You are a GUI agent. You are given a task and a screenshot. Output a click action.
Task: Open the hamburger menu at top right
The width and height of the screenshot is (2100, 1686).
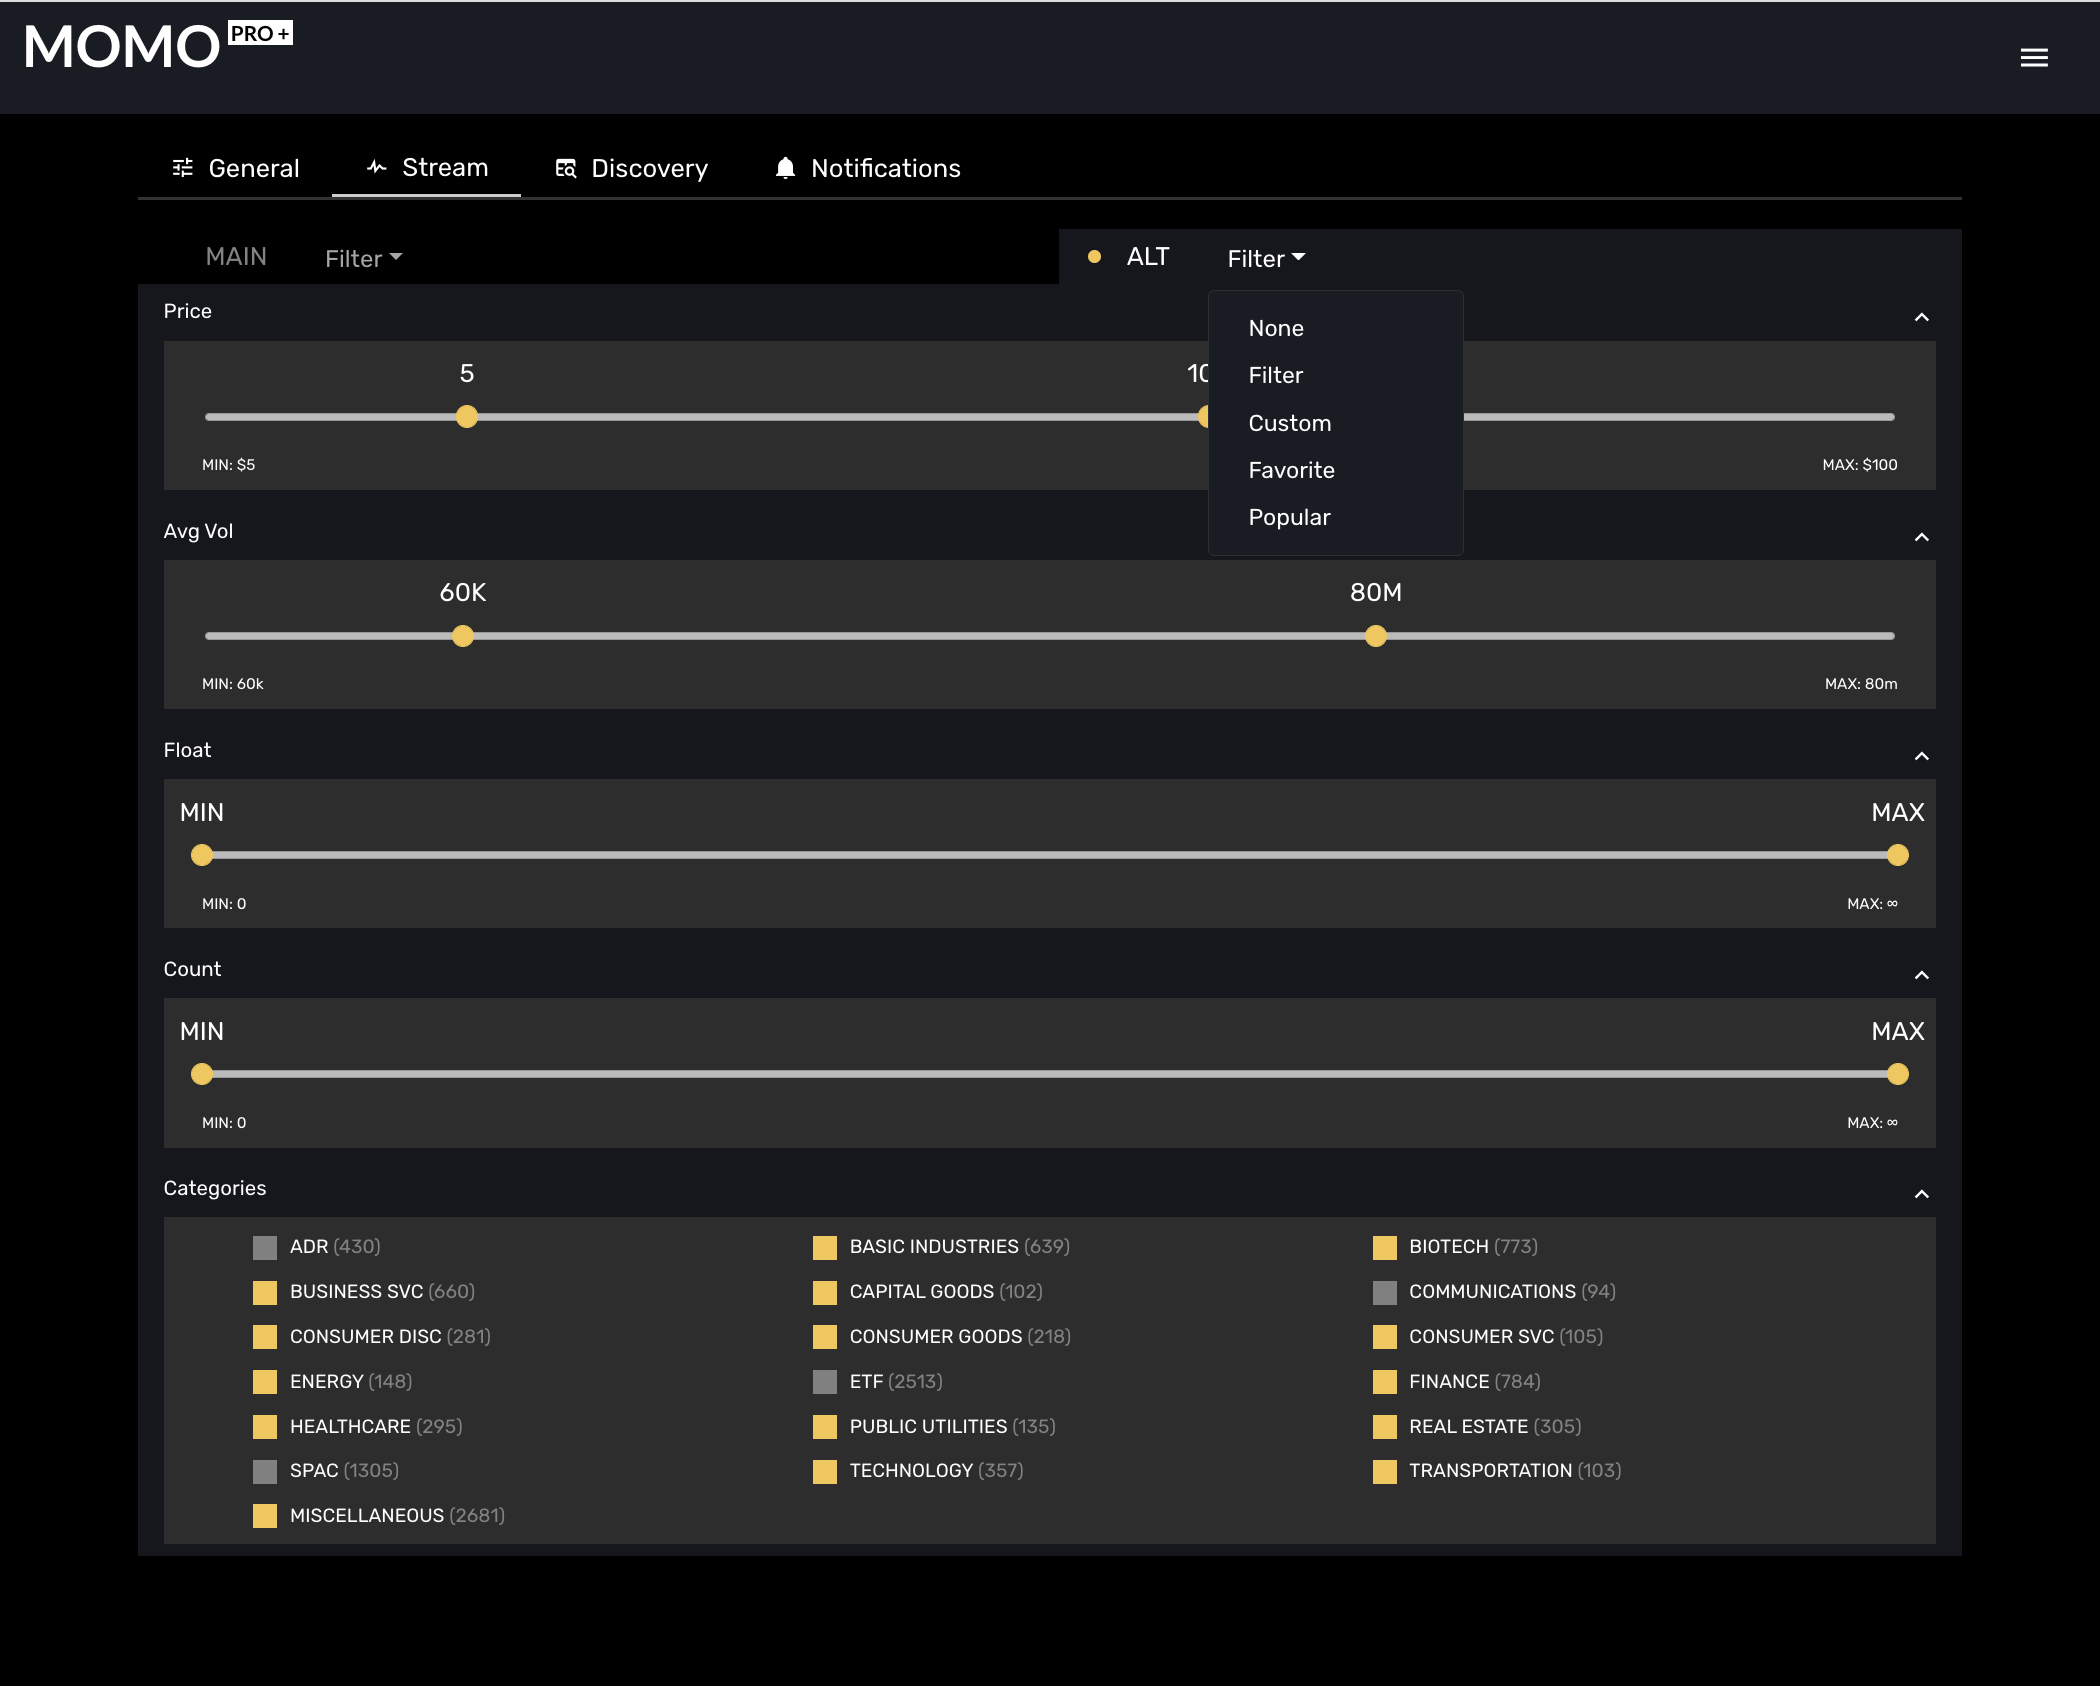click(2034, 57)
